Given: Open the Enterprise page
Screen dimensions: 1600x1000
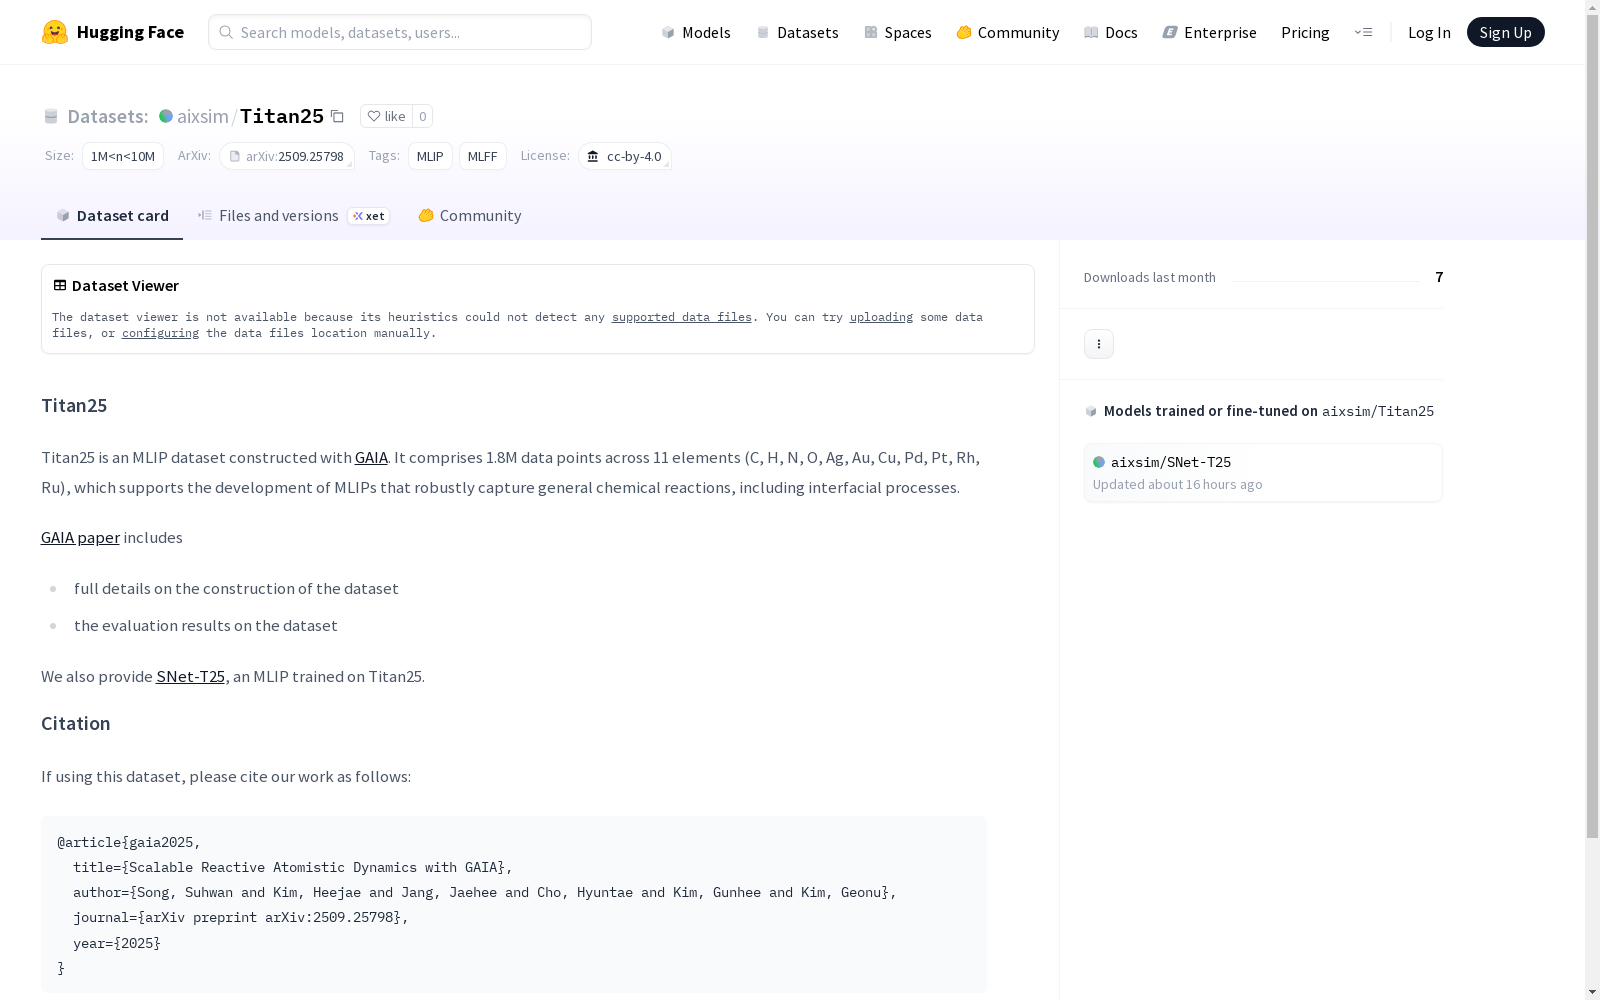Looking at the screenshot, I should [x=1210, y=32].
